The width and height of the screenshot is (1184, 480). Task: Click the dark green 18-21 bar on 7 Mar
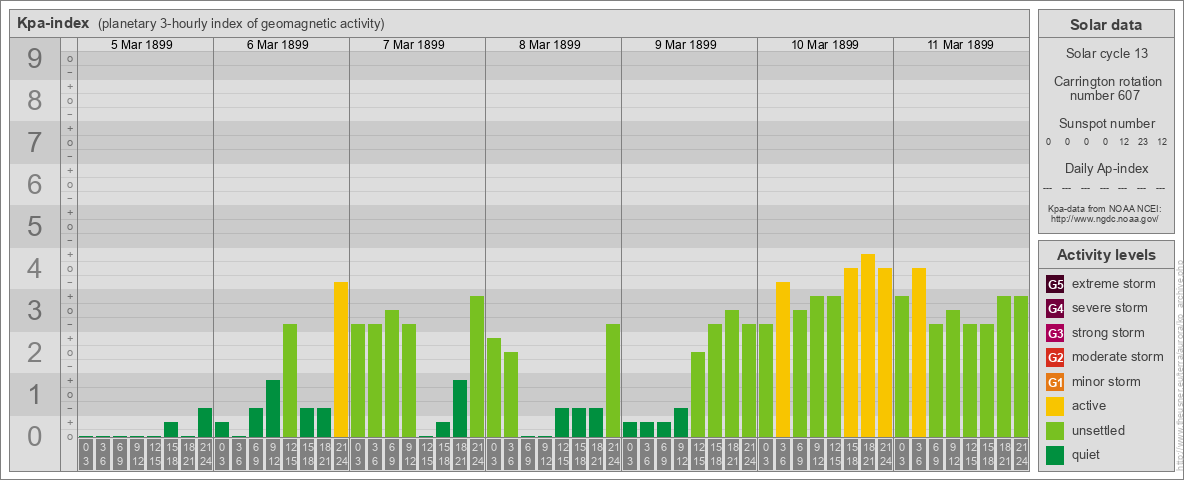point(460,408)
